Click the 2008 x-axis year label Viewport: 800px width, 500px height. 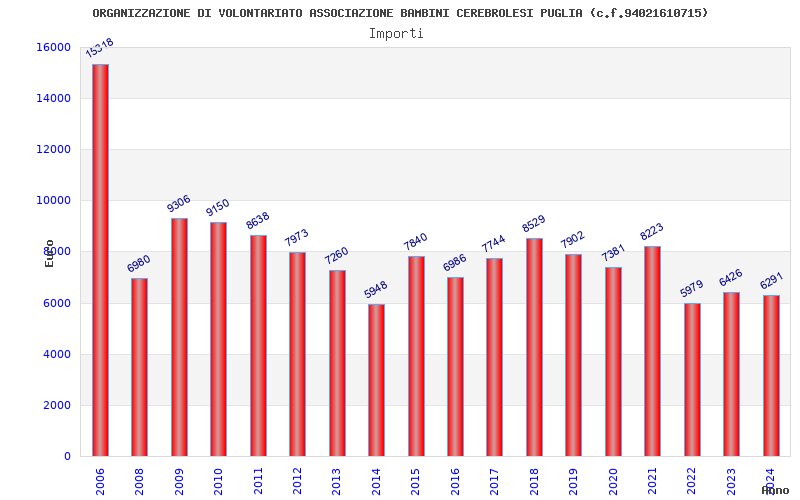(139, 481)
